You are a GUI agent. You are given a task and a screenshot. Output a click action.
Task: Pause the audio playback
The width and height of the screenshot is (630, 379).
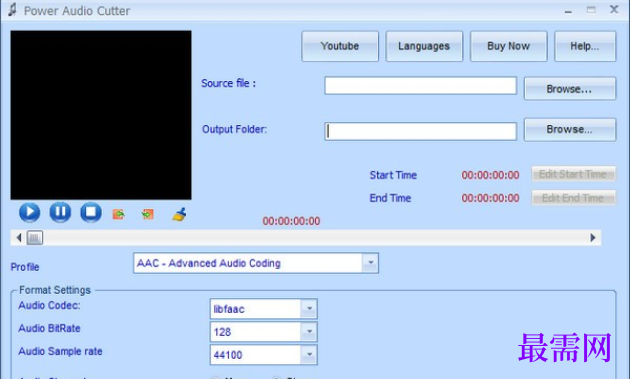point(60,212)
